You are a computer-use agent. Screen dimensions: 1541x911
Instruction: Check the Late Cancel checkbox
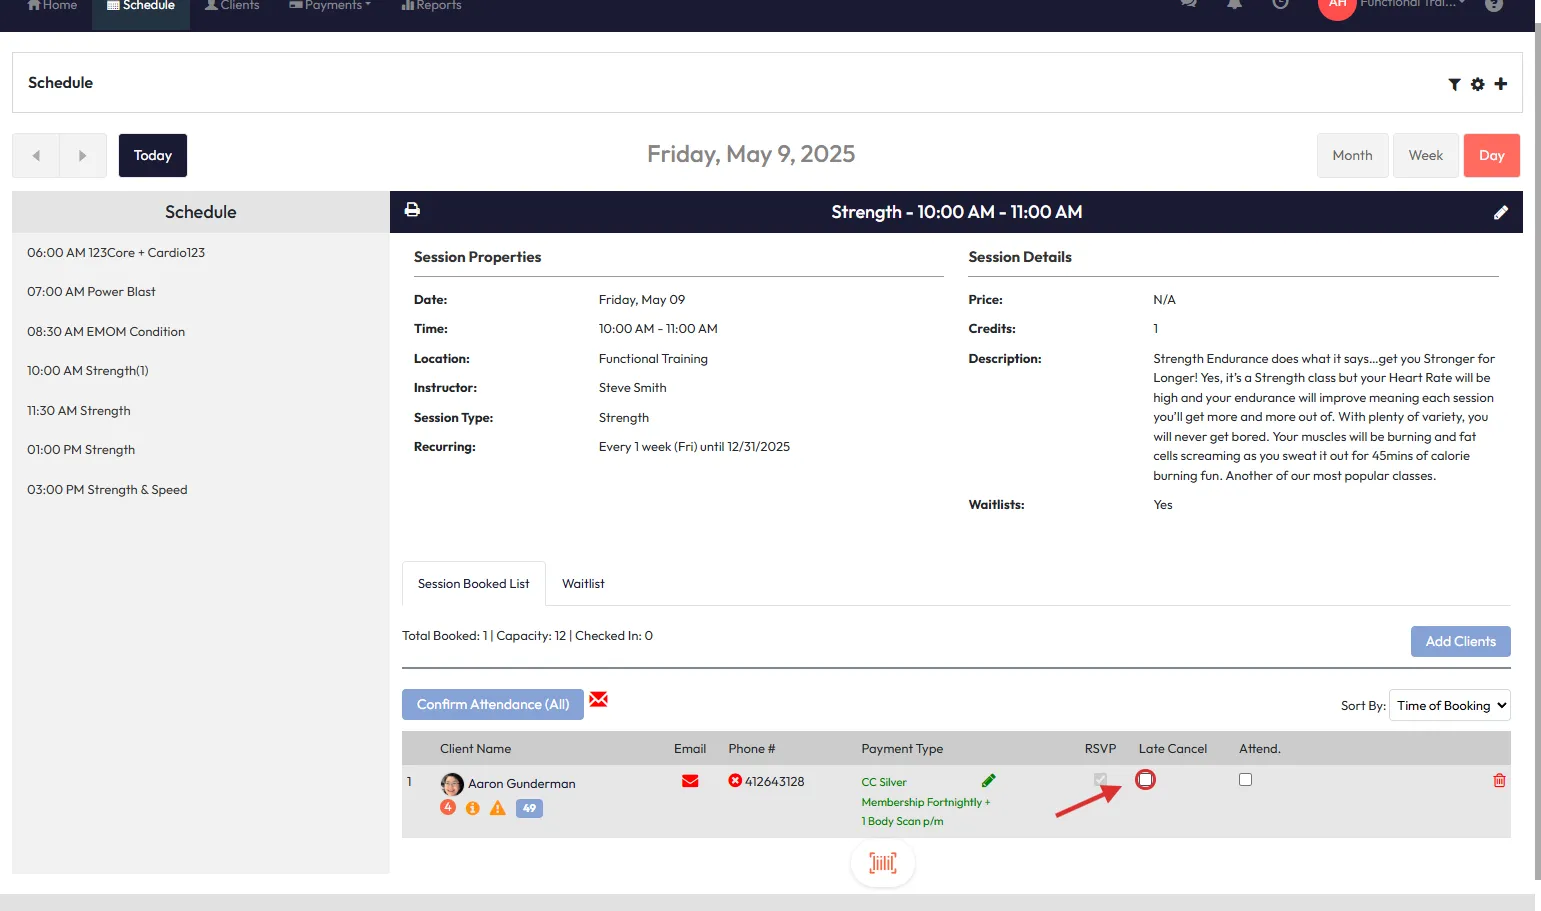pyautogui.click(x=1145, y=780)
